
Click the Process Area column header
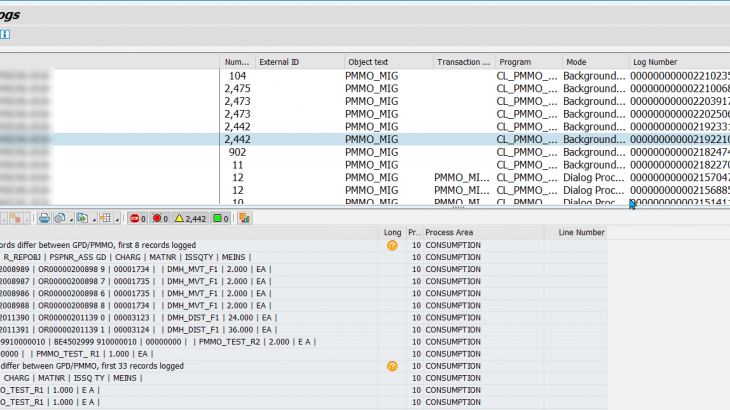448,233
